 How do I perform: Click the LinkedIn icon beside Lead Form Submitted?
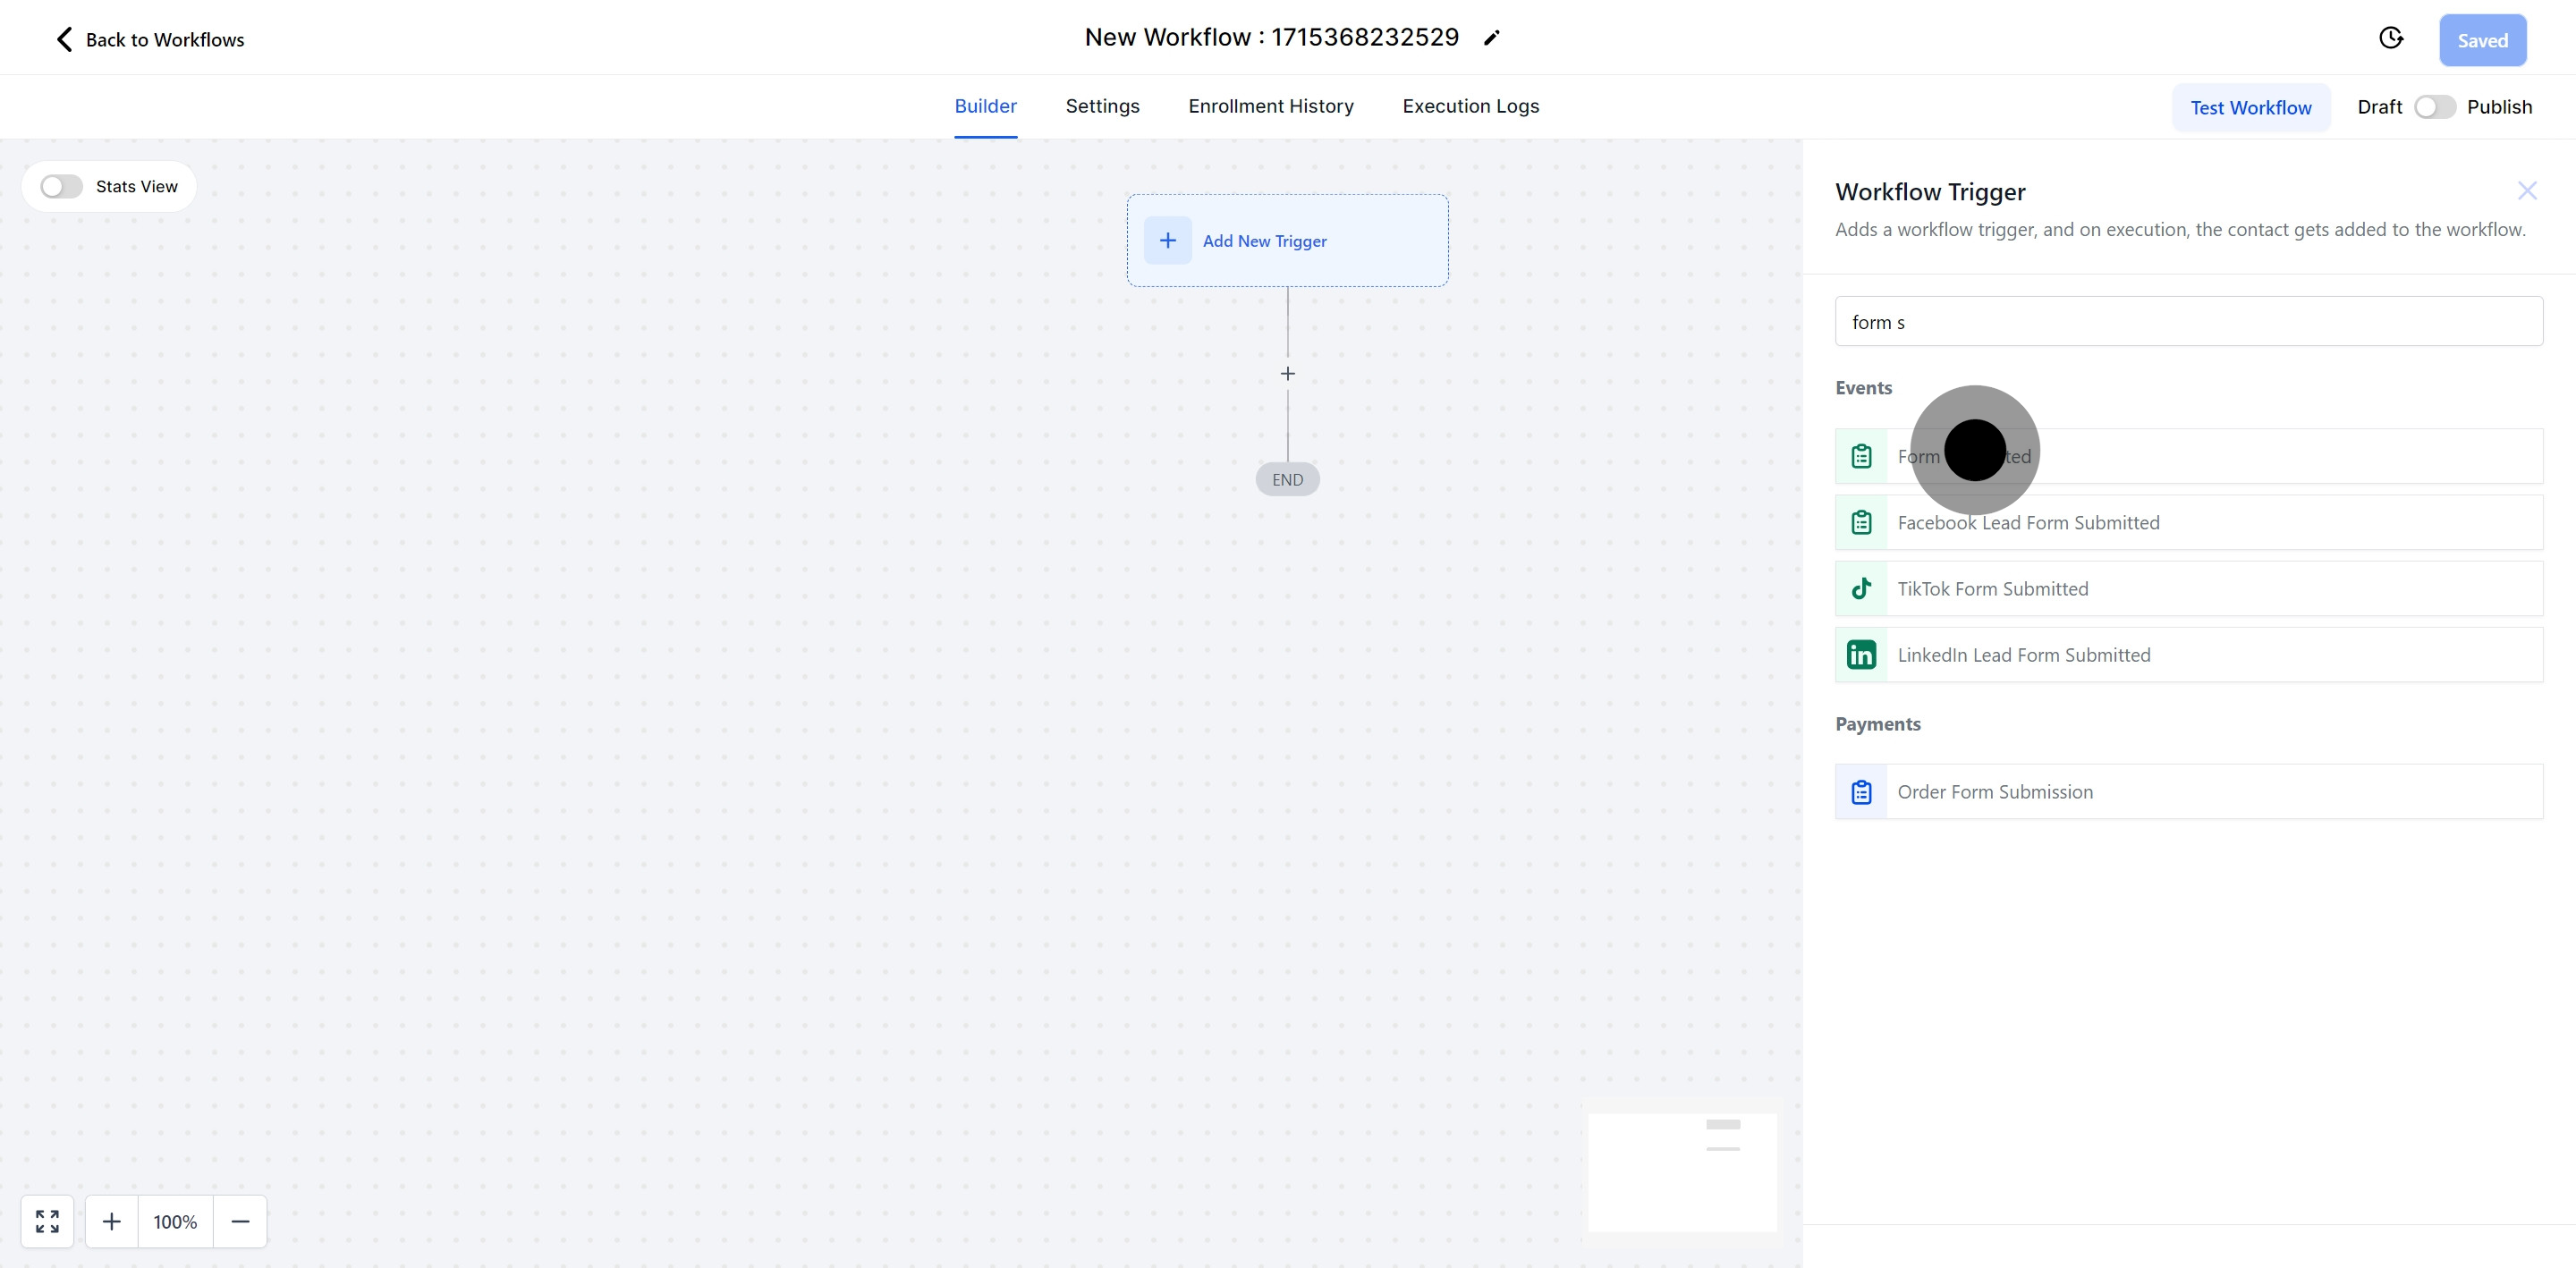click(x=1861, y=655)
